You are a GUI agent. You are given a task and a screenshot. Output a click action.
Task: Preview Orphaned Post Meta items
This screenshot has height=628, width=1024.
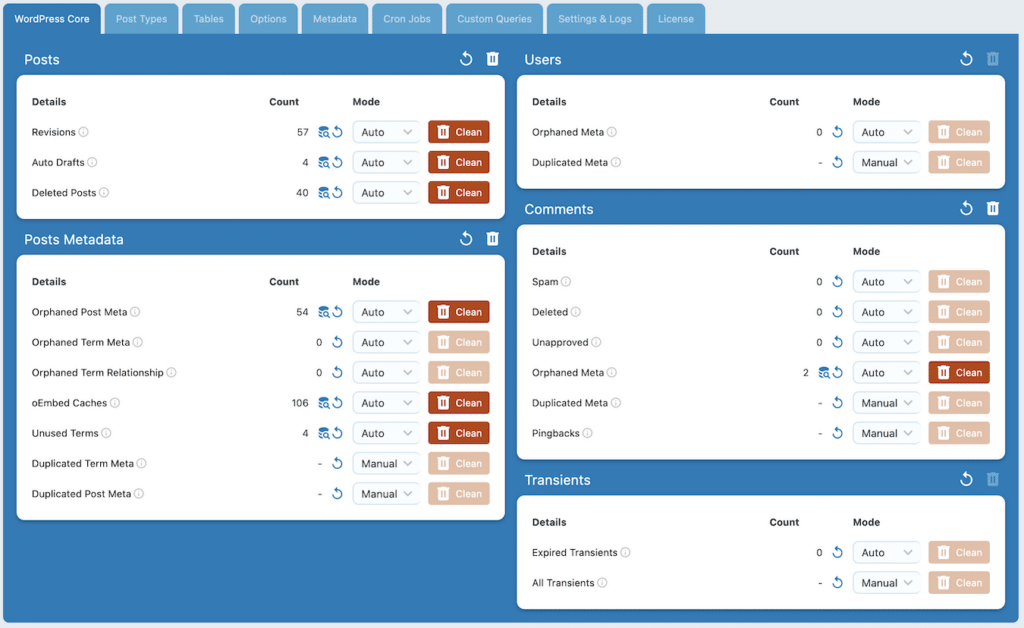(323, 312)
